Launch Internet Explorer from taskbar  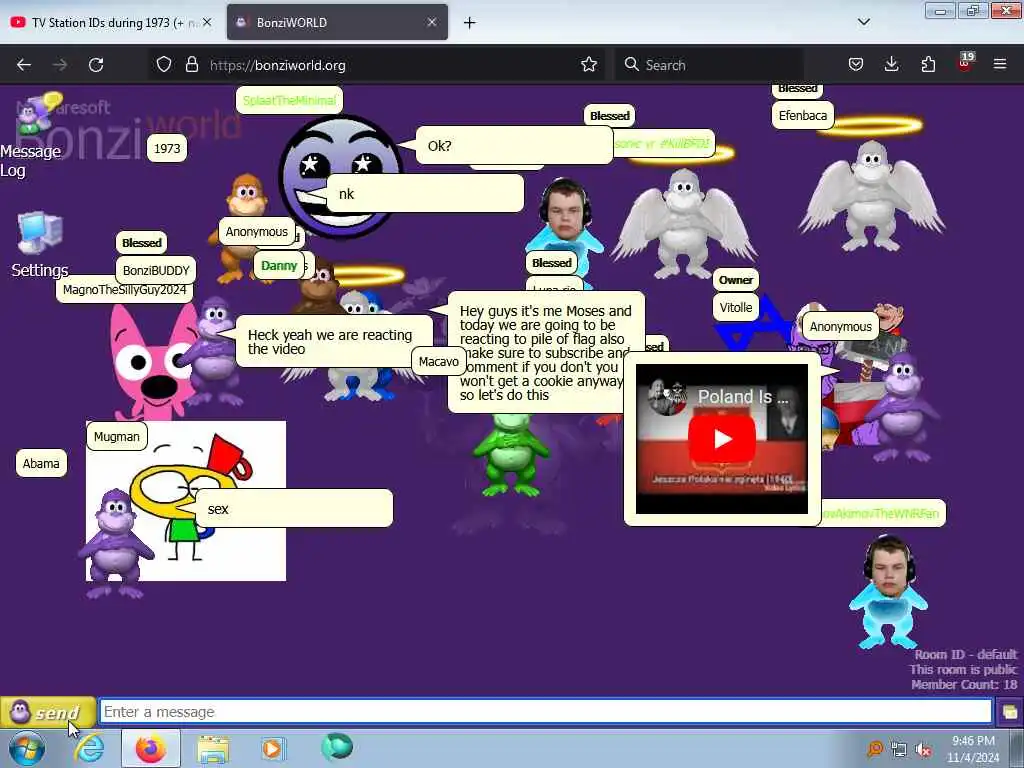tap(89, 748)
